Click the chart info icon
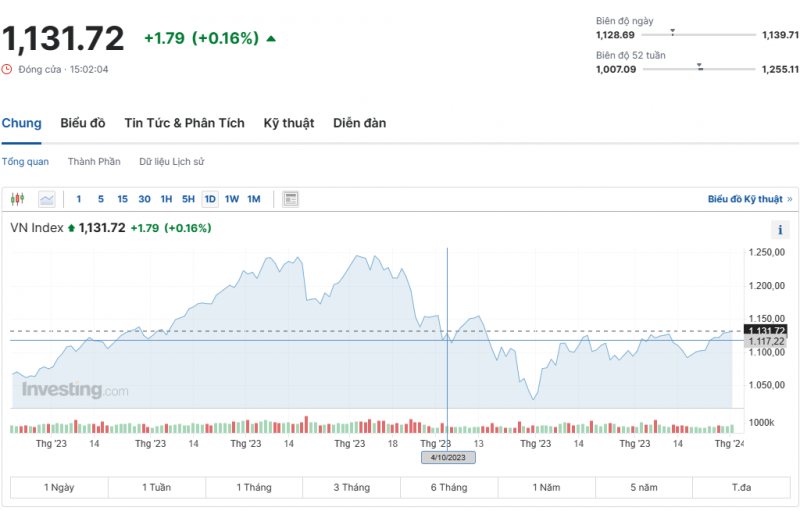Image resolution: width=800 pixels, height=511 pixels. click(781, 230)
